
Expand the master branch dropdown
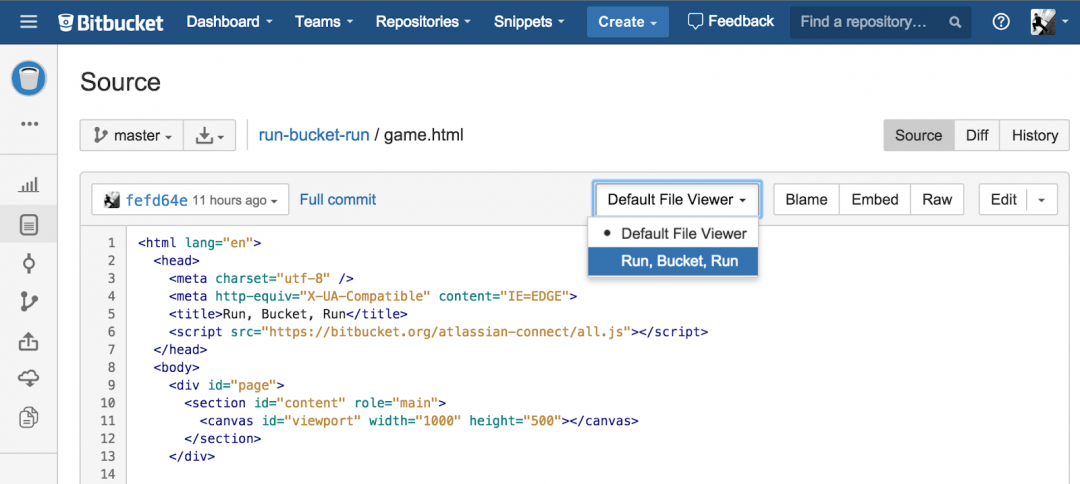(x=132, y=135)
